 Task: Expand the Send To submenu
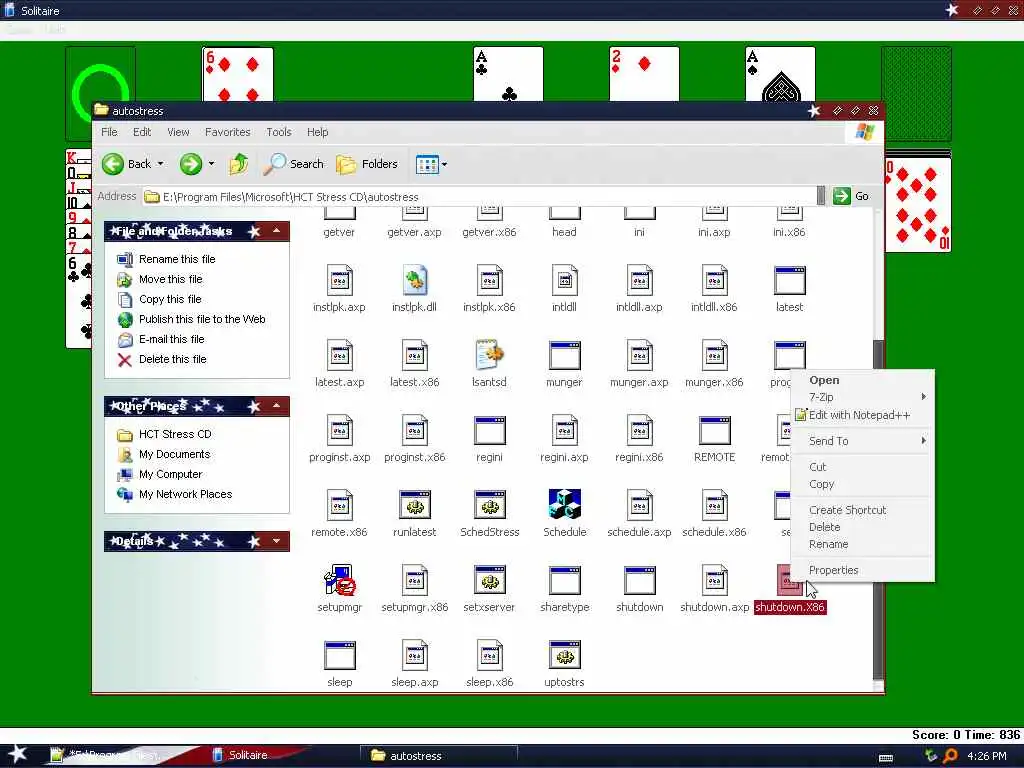[x=862, y=441]
